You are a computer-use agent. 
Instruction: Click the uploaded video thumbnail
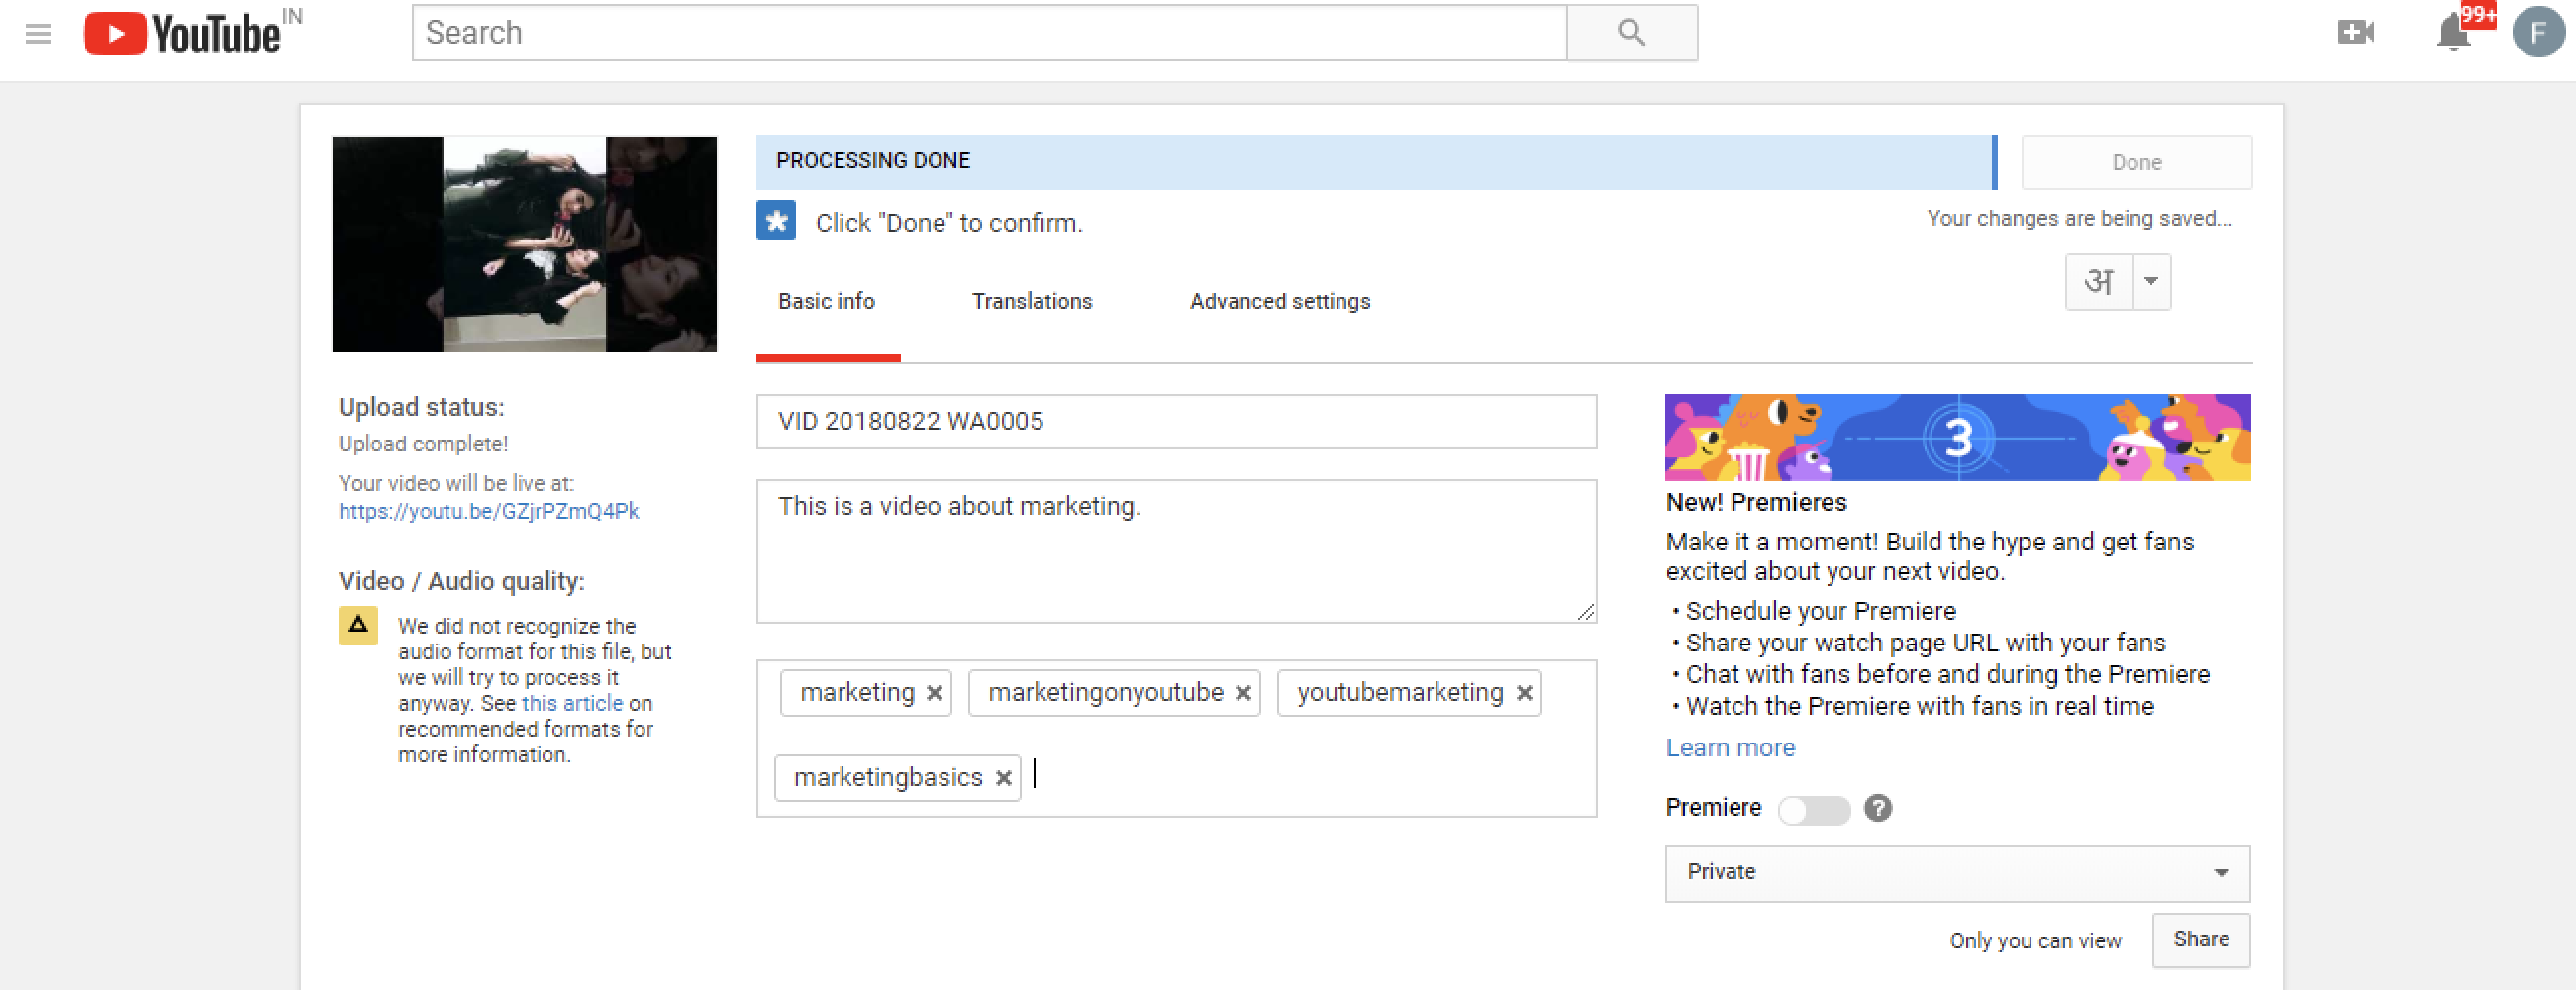click(x=524, y=244)
